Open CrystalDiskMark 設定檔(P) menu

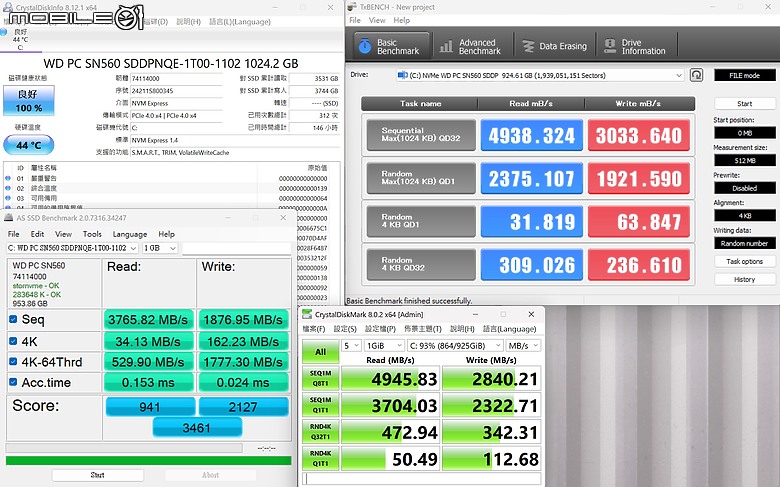tap(380, 329)
